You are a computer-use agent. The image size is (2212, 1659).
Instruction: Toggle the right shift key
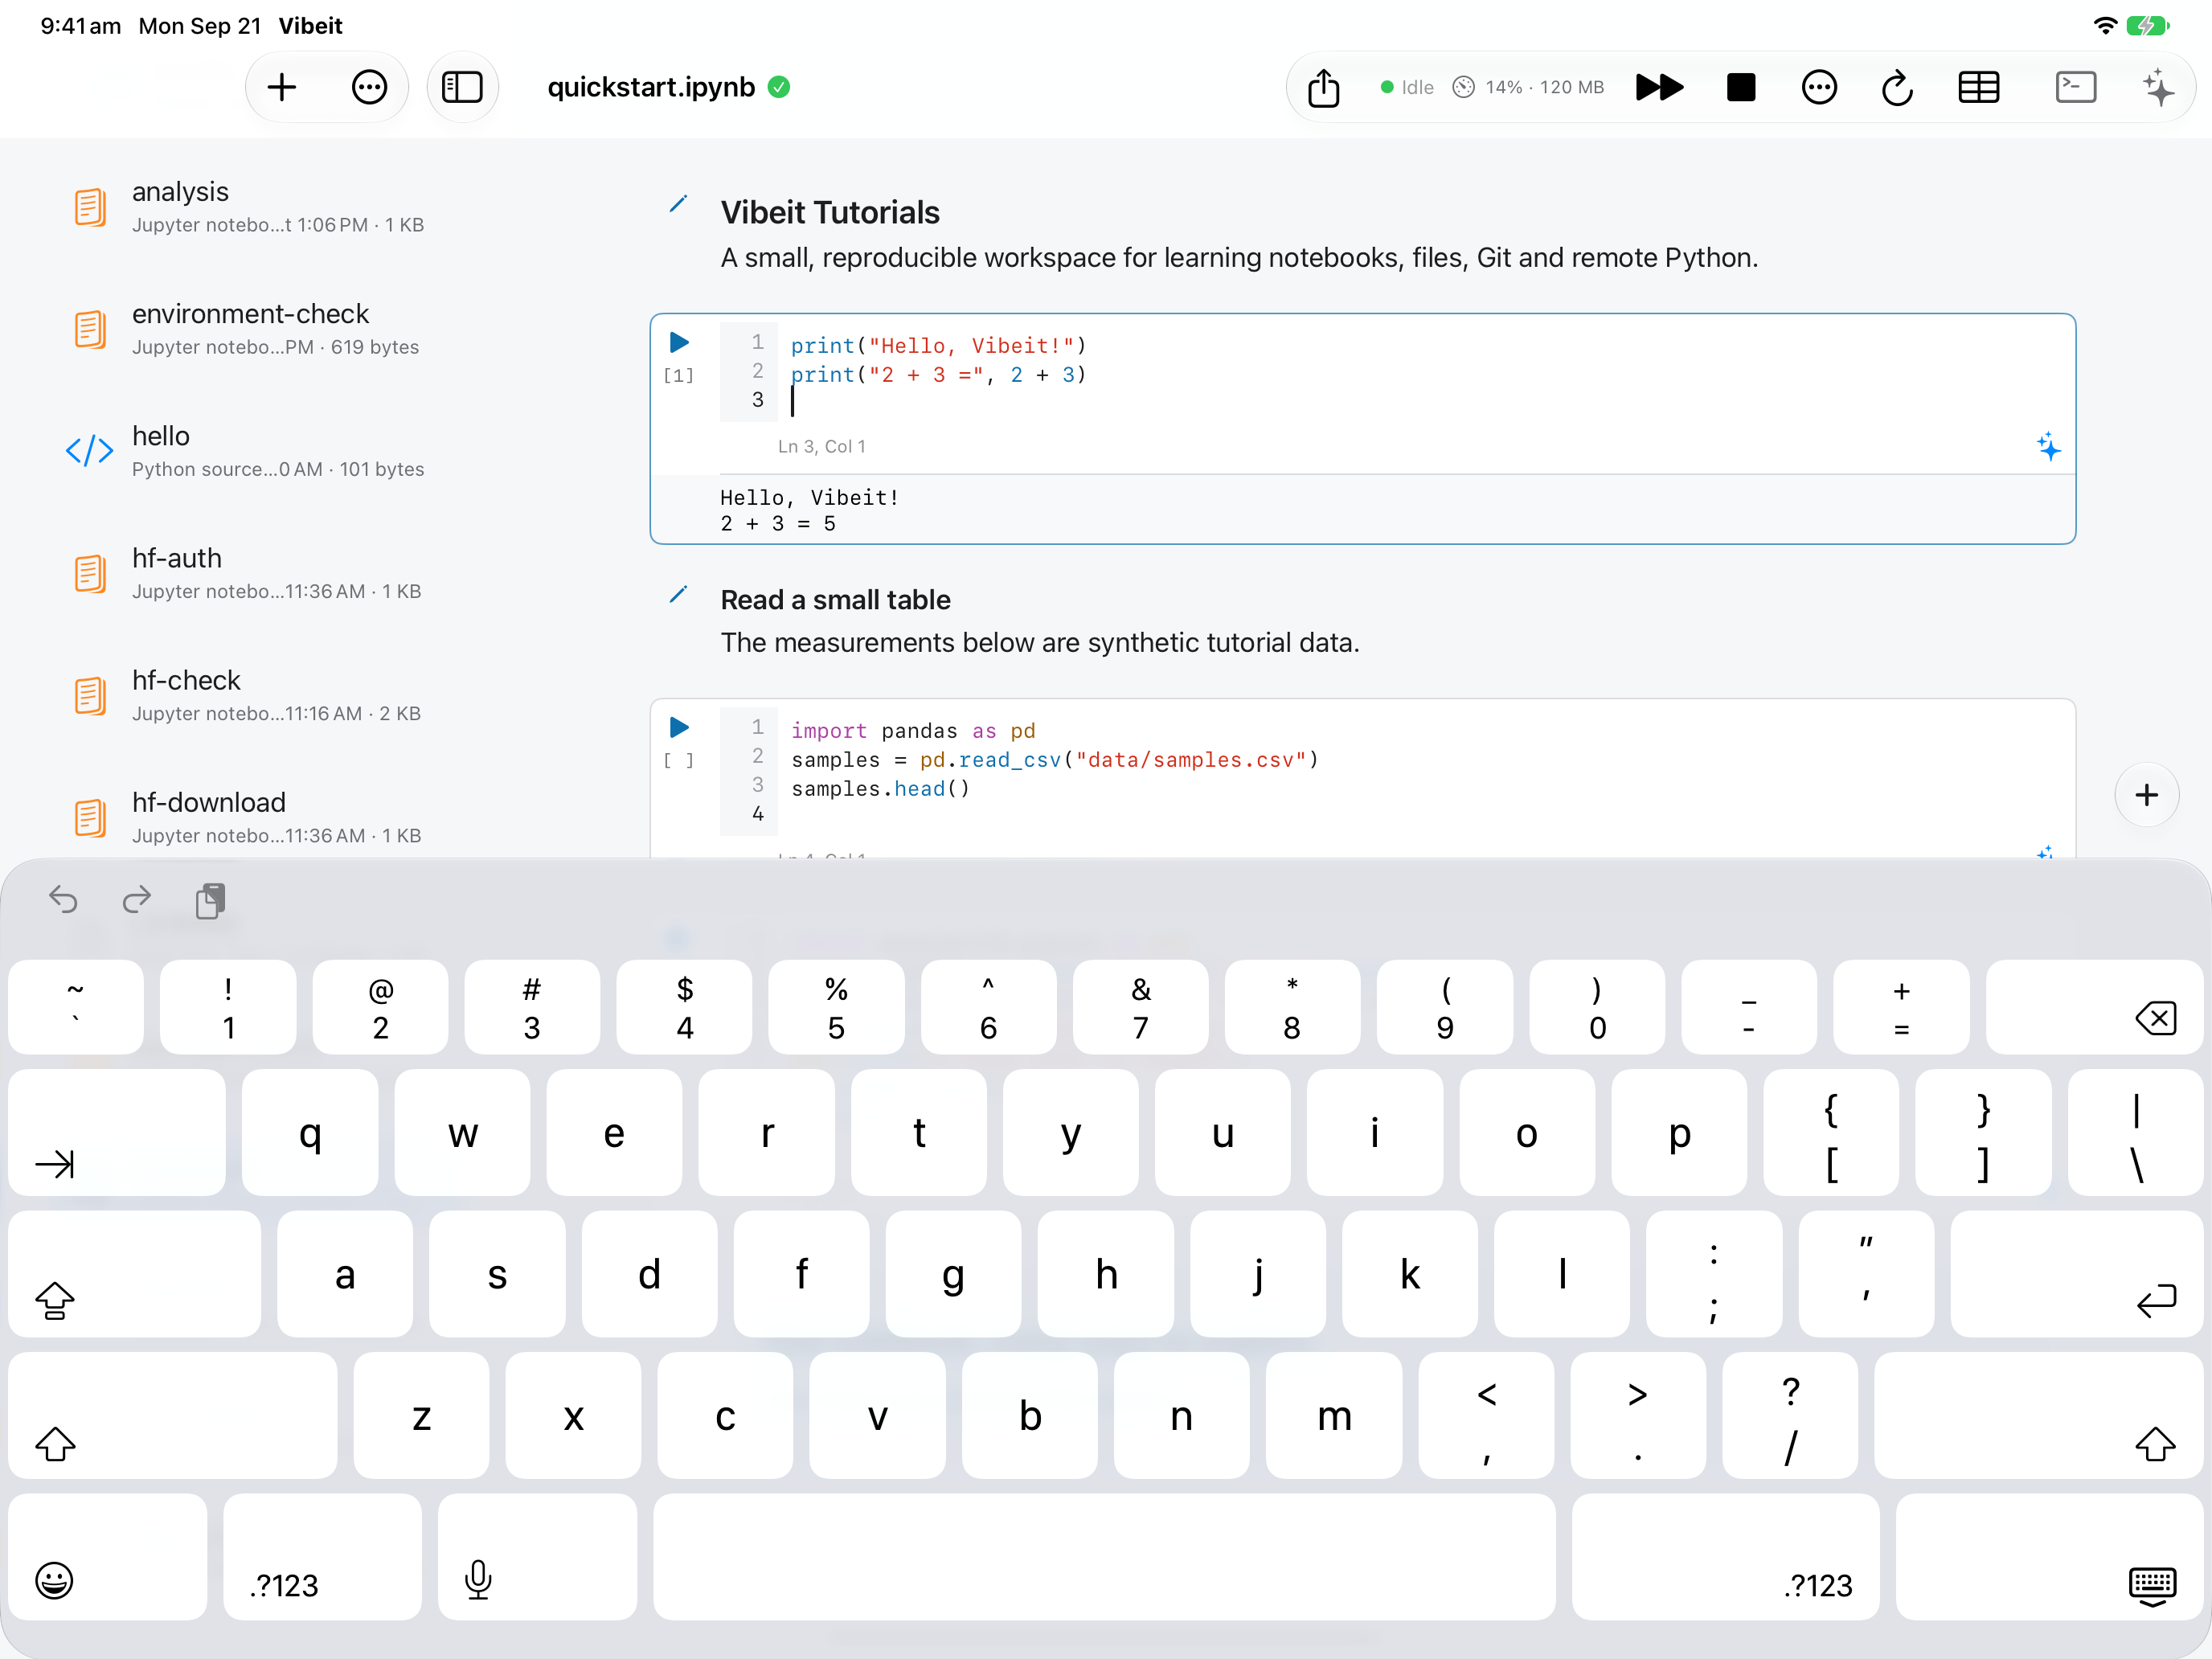tap(2039, 1416)
